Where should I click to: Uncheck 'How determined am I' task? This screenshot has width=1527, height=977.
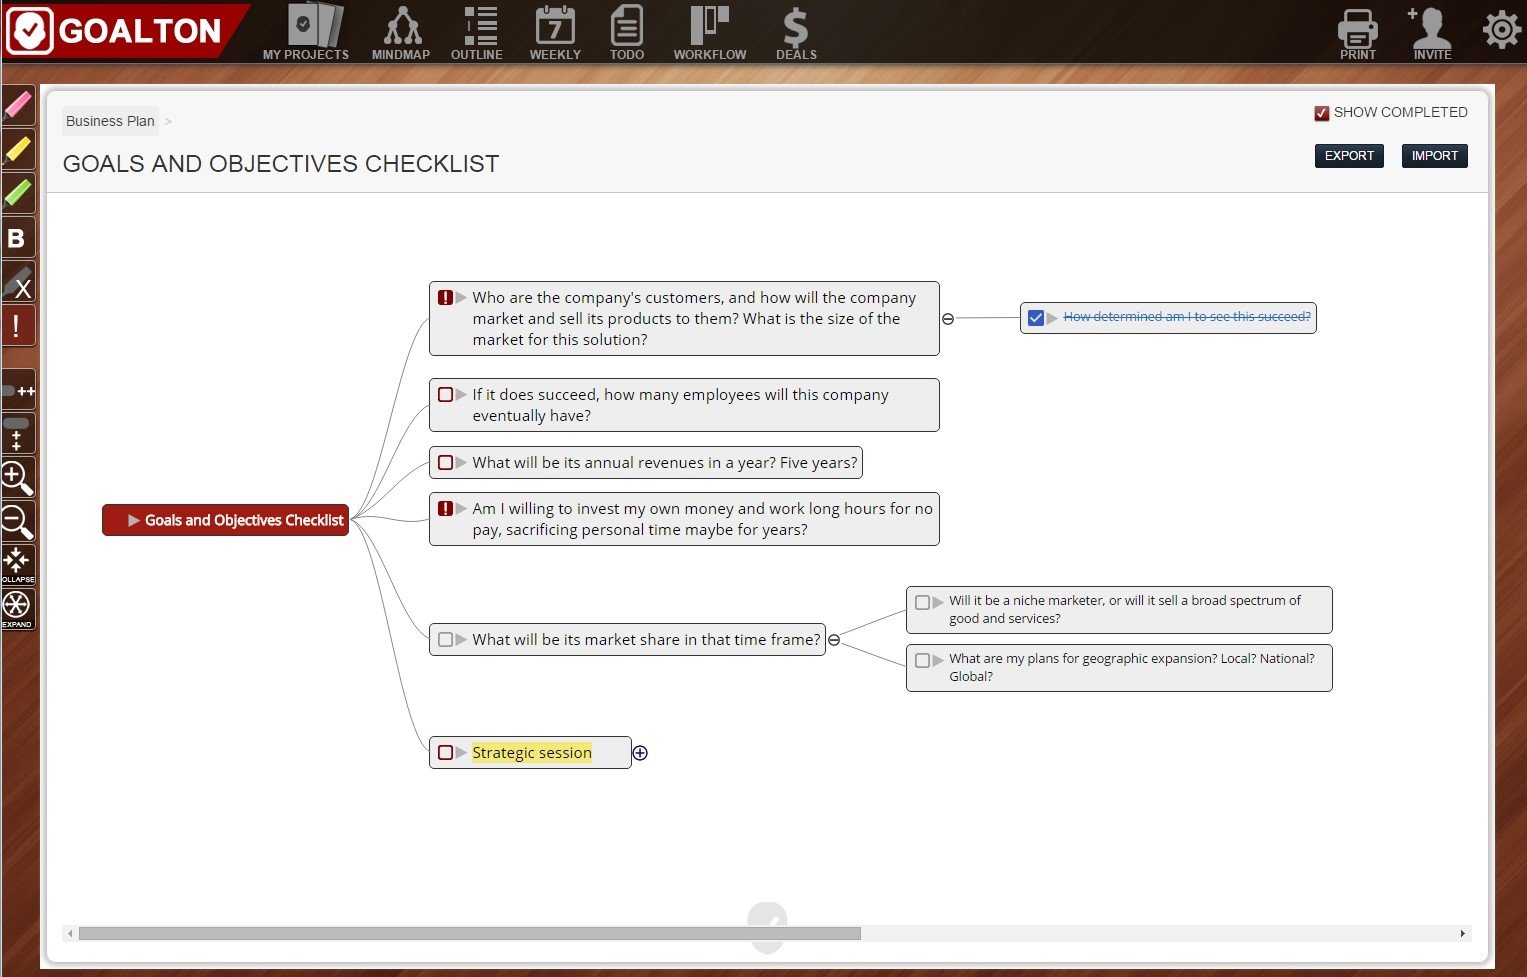1036,318
